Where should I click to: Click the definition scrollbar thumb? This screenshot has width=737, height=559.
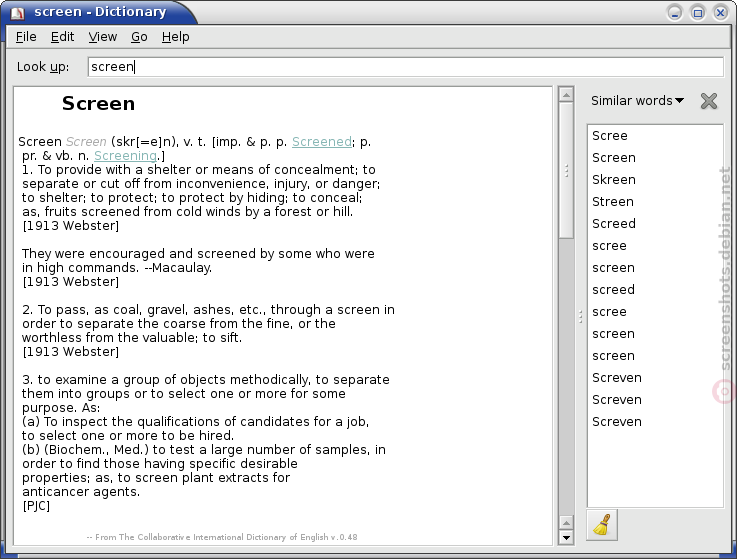click(566, 170)
